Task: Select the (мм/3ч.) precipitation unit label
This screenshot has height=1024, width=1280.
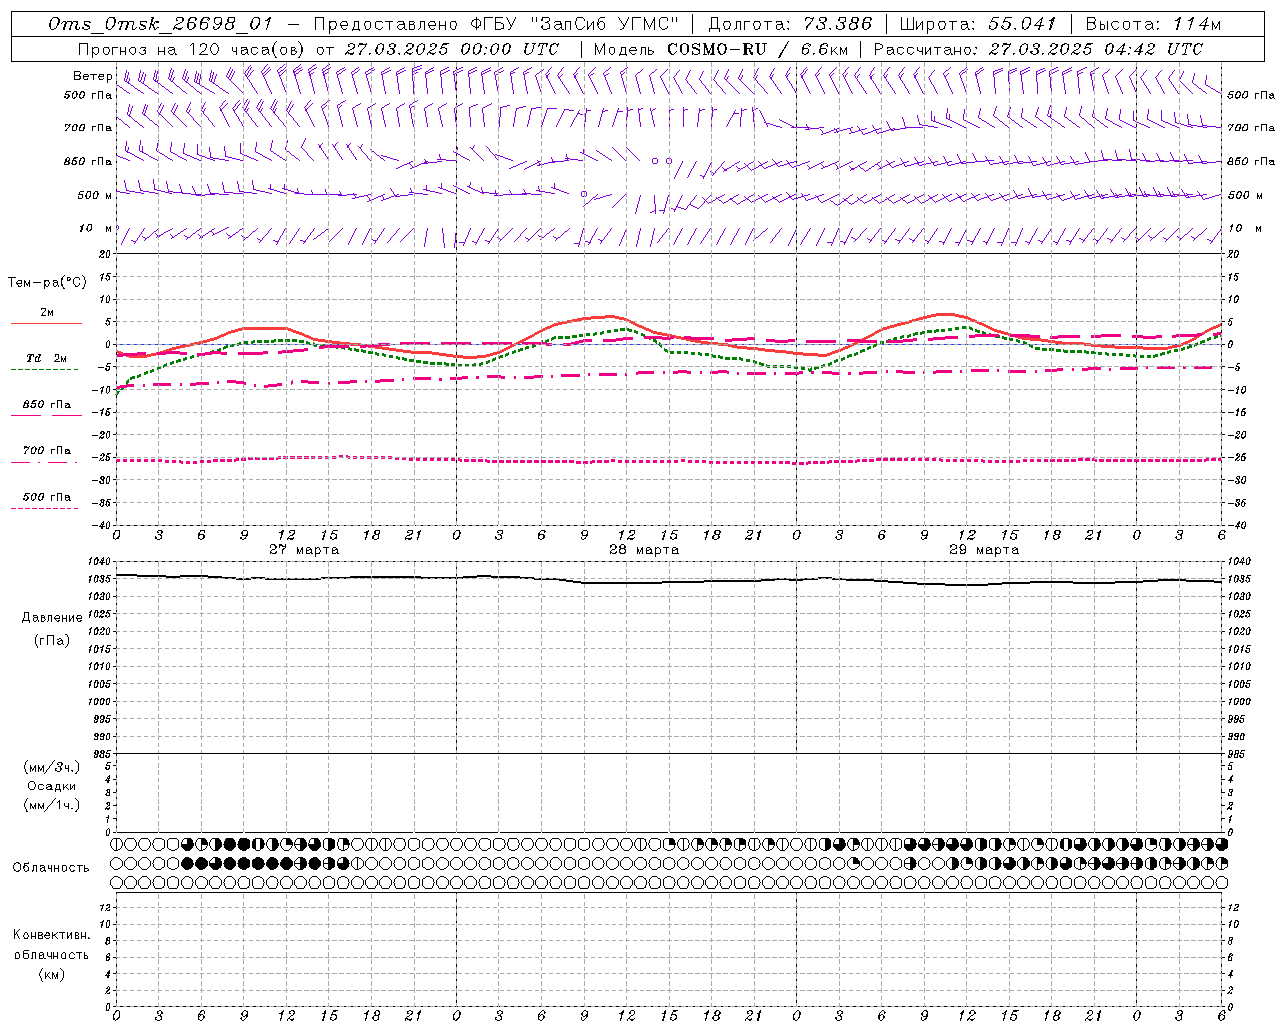Action: (52, 768)
